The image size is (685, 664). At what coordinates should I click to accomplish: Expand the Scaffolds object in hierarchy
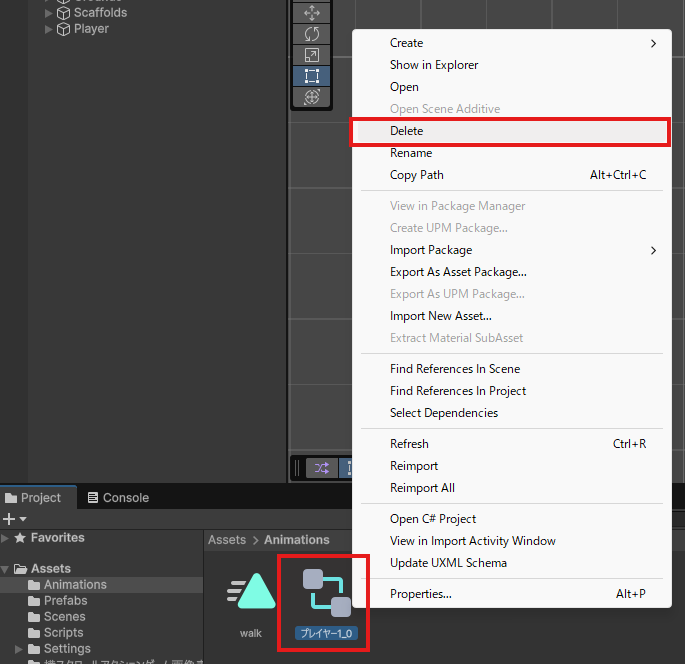point(48,13)
